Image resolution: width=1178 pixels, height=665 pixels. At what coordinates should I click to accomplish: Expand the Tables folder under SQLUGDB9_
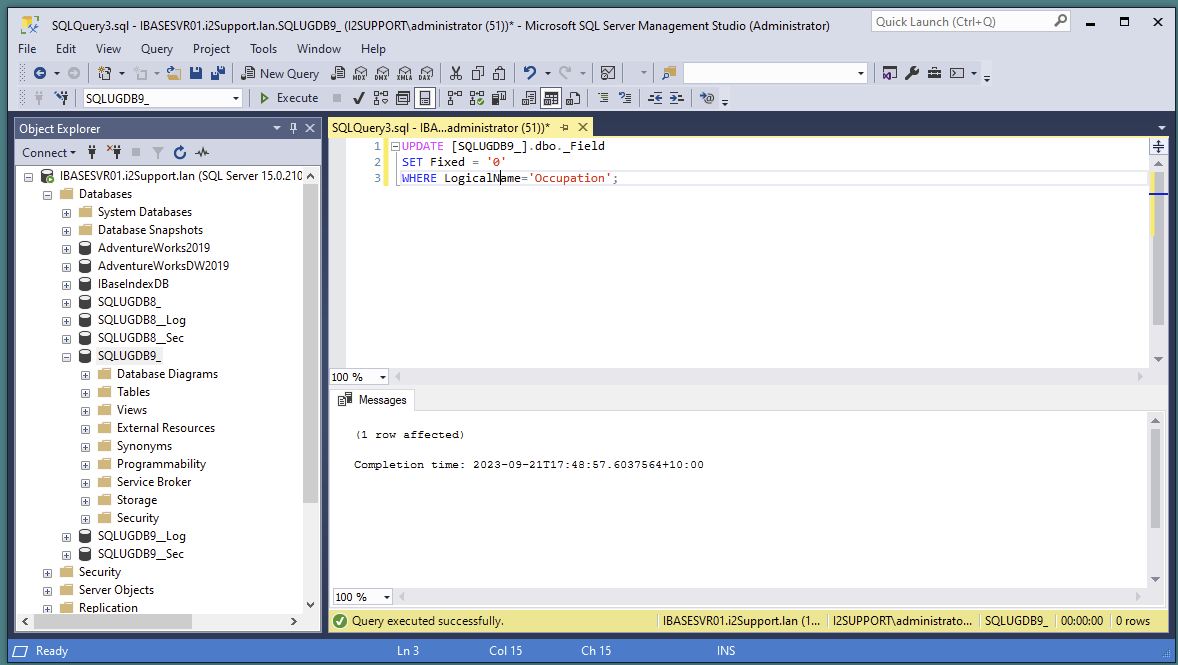84,391
